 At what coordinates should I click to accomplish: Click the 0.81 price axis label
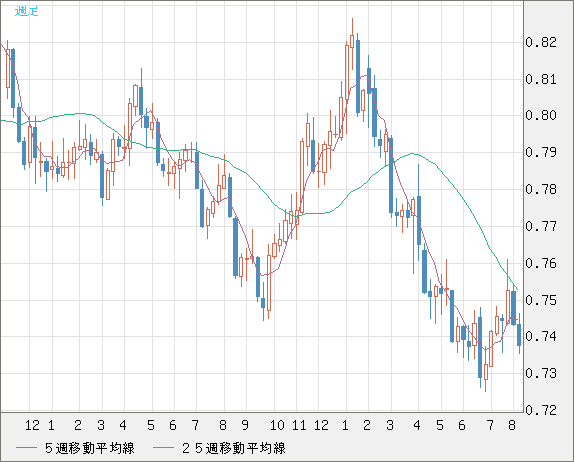coord(541,79)
